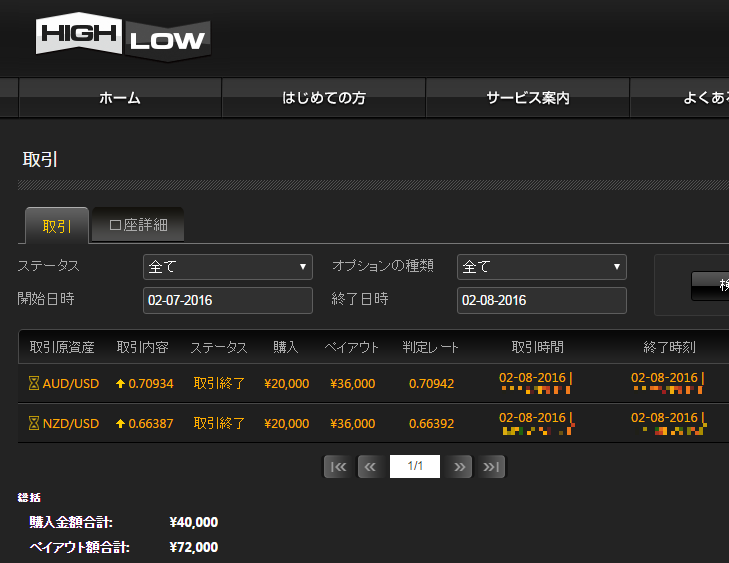This screenshot has height=563, width=729.
Task: Click 取引終了 status in AUD/USD row
Action: tap(219, 384)
